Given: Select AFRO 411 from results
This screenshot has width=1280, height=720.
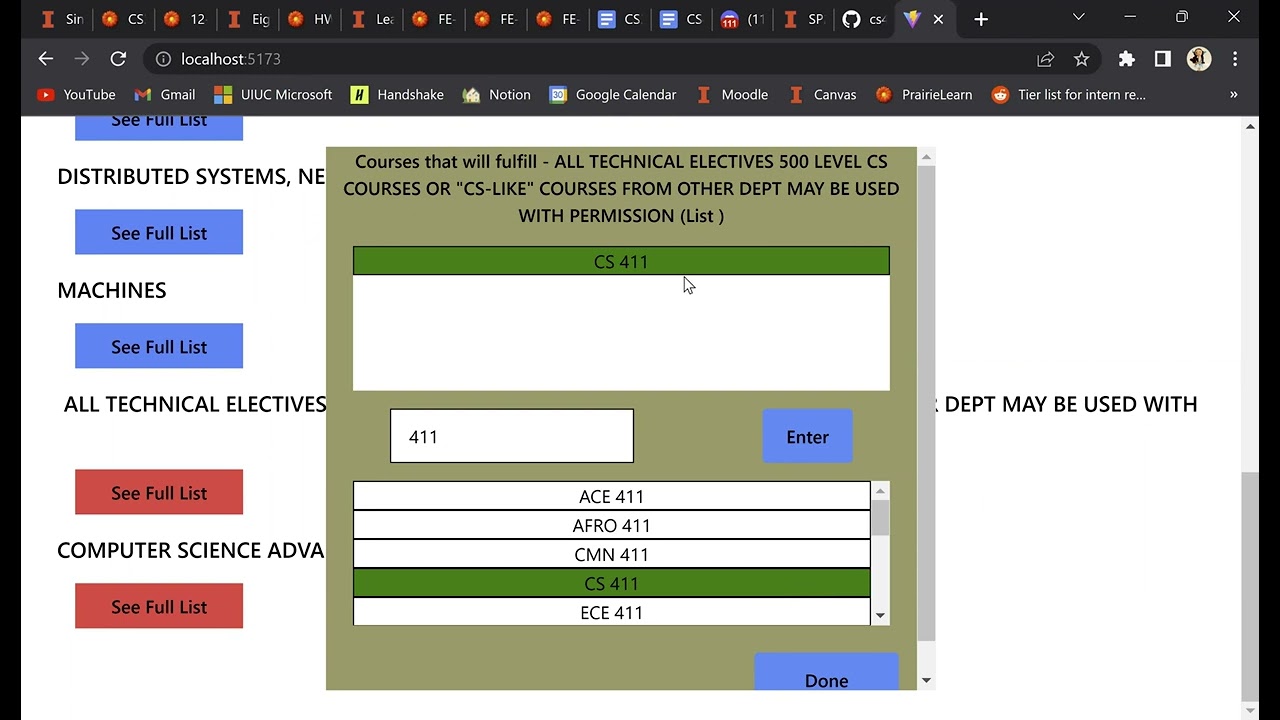Looking at the screenshot, I should pos(612,525).
